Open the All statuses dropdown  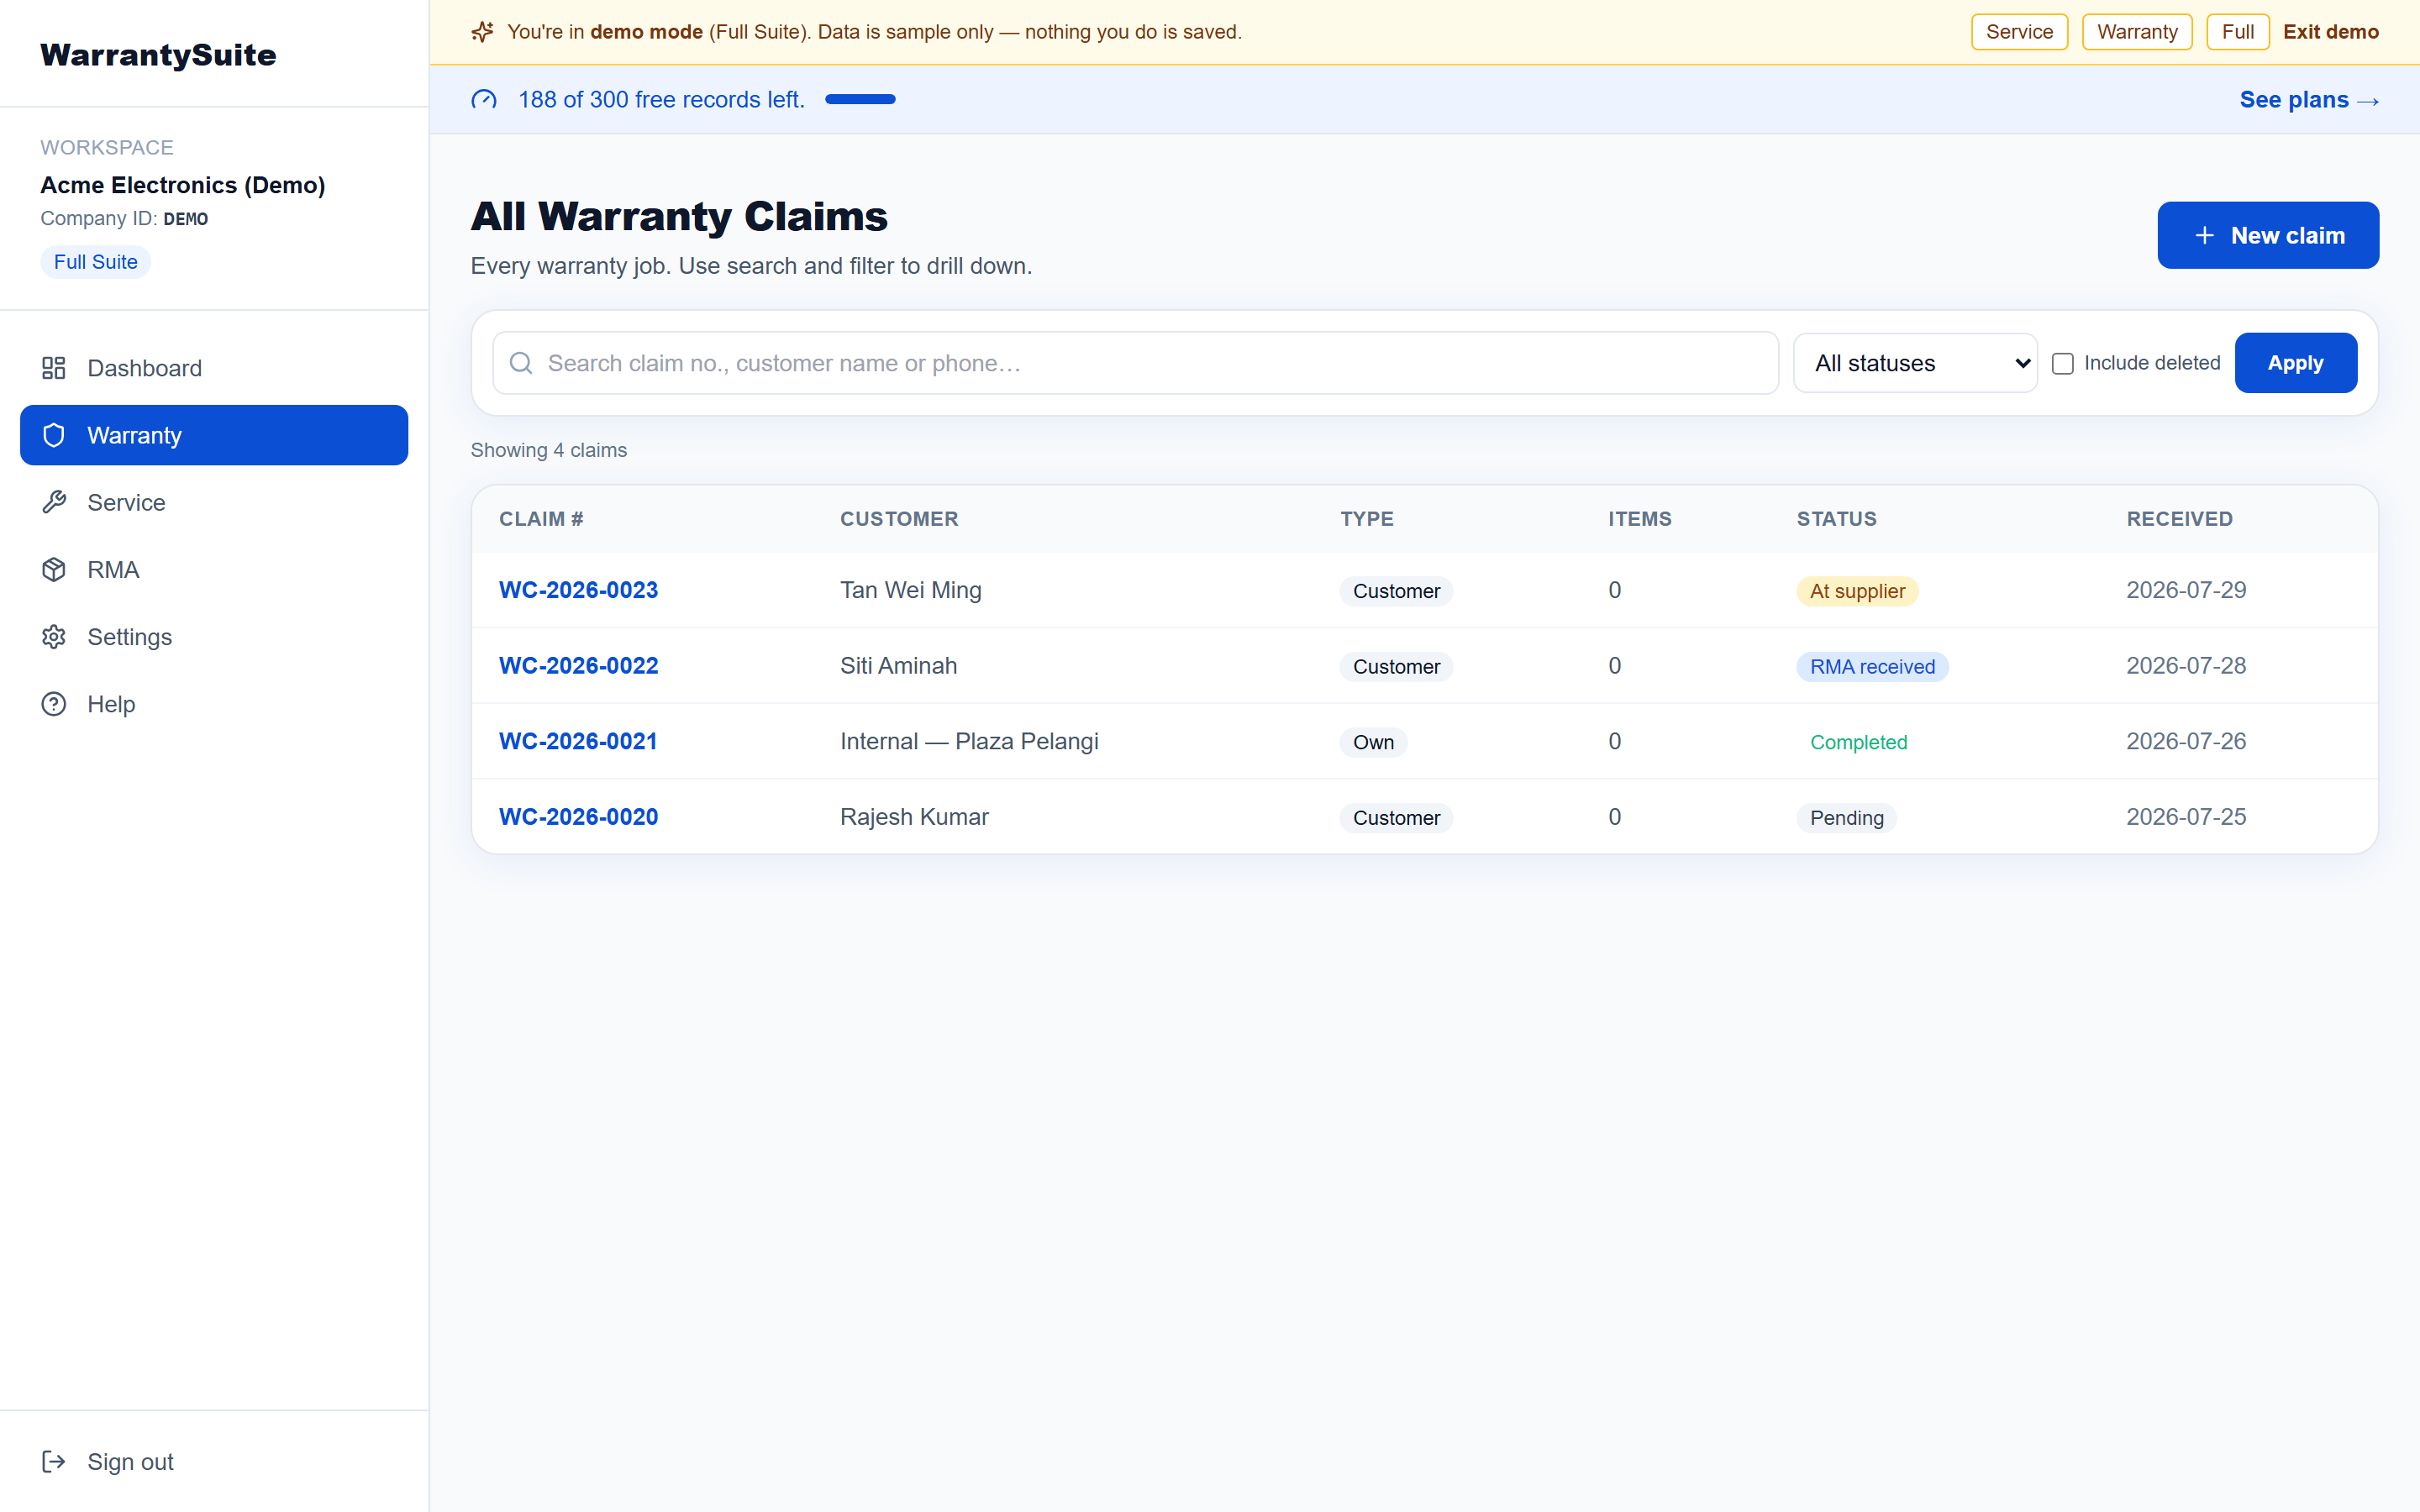coord(1915,363)
